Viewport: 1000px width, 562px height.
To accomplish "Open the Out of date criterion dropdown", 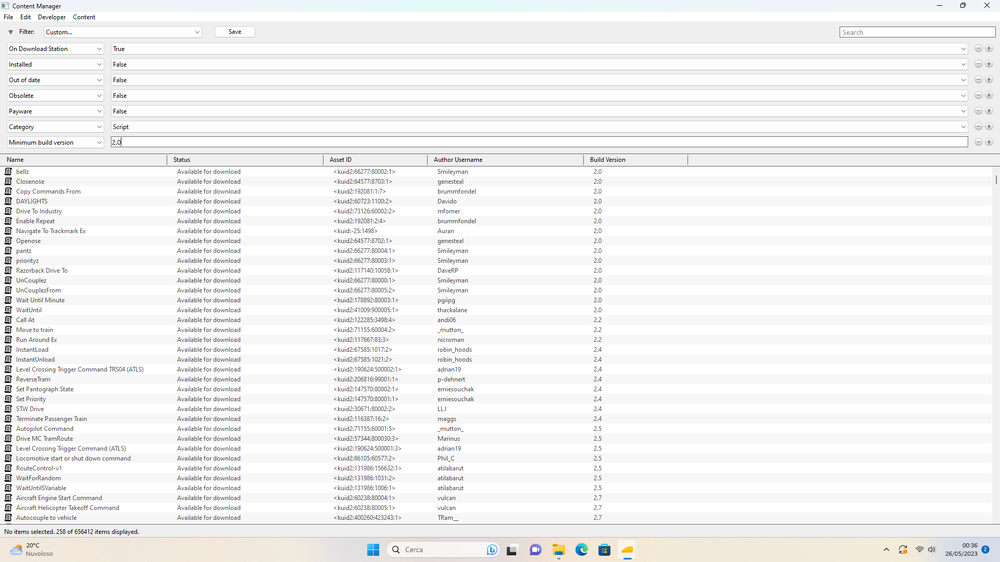I will coord(55,80).
